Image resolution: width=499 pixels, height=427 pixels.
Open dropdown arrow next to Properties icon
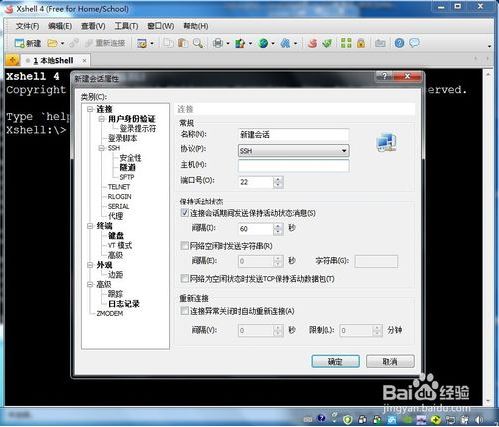[152, 43]
